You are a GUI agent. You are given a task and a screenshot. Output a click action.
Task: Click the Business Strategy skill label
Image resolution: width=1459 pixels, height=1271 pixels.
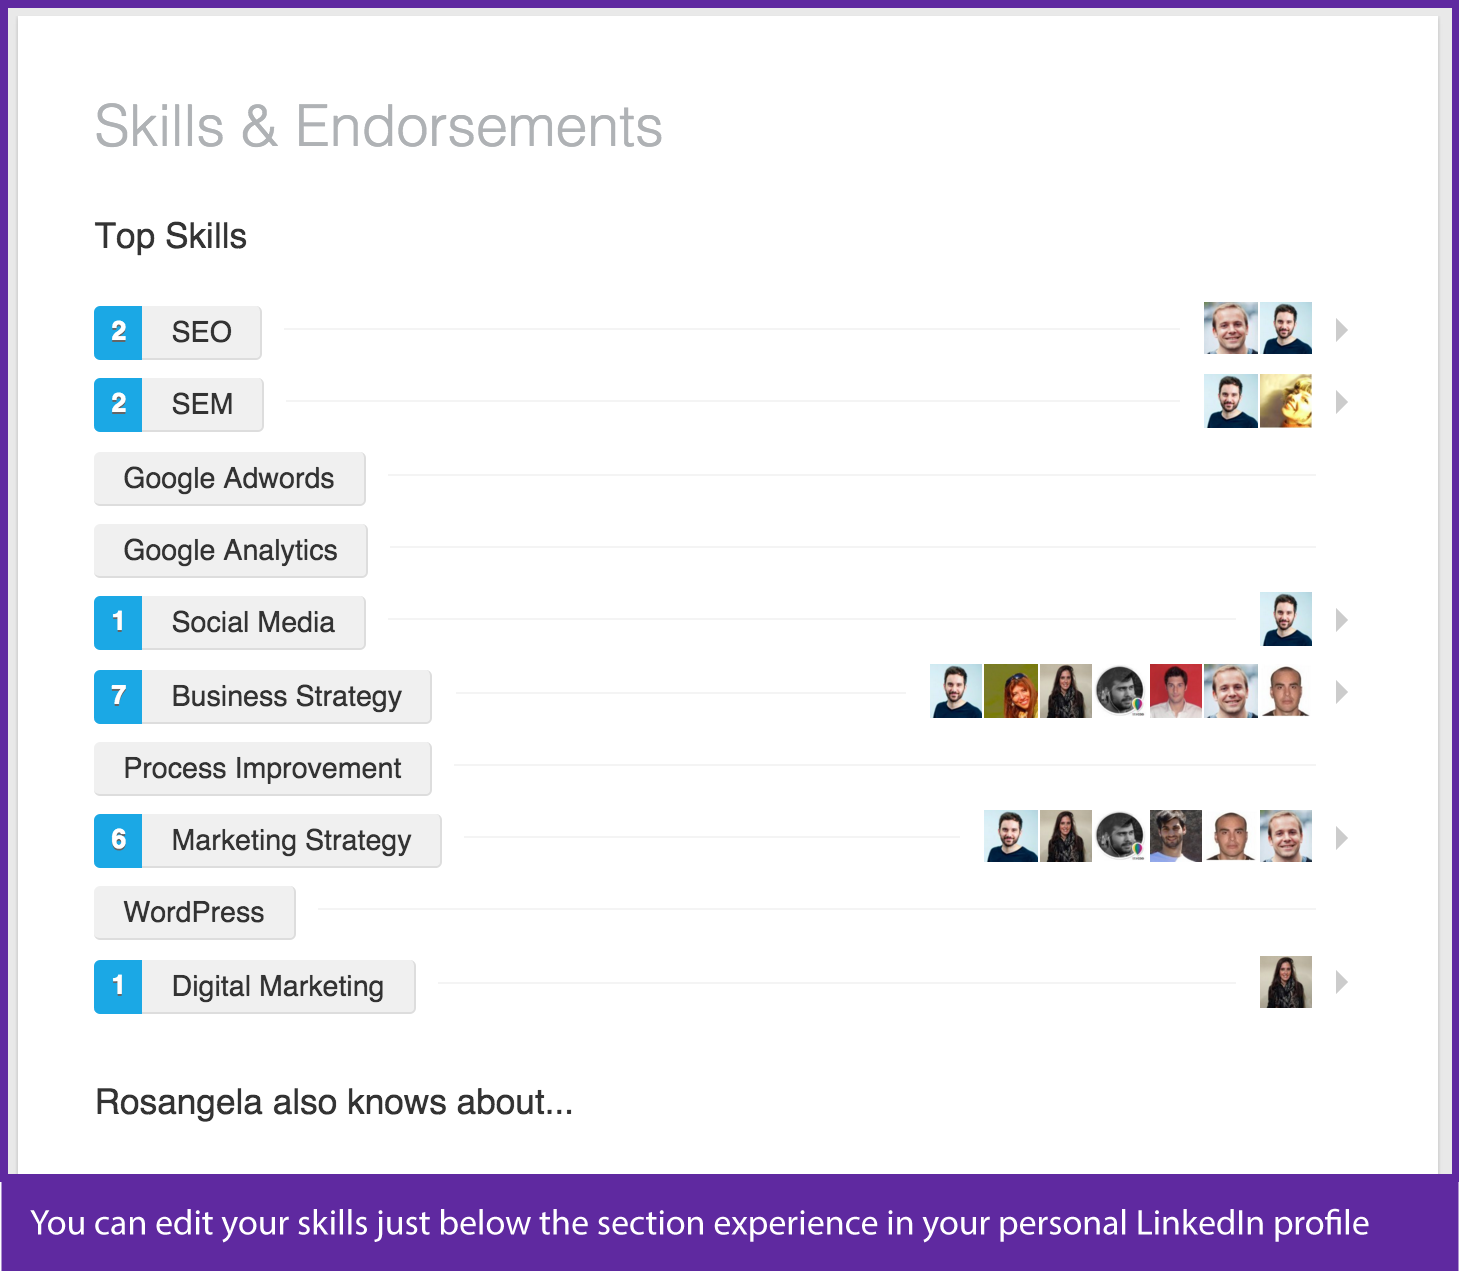tap(286, 696)
